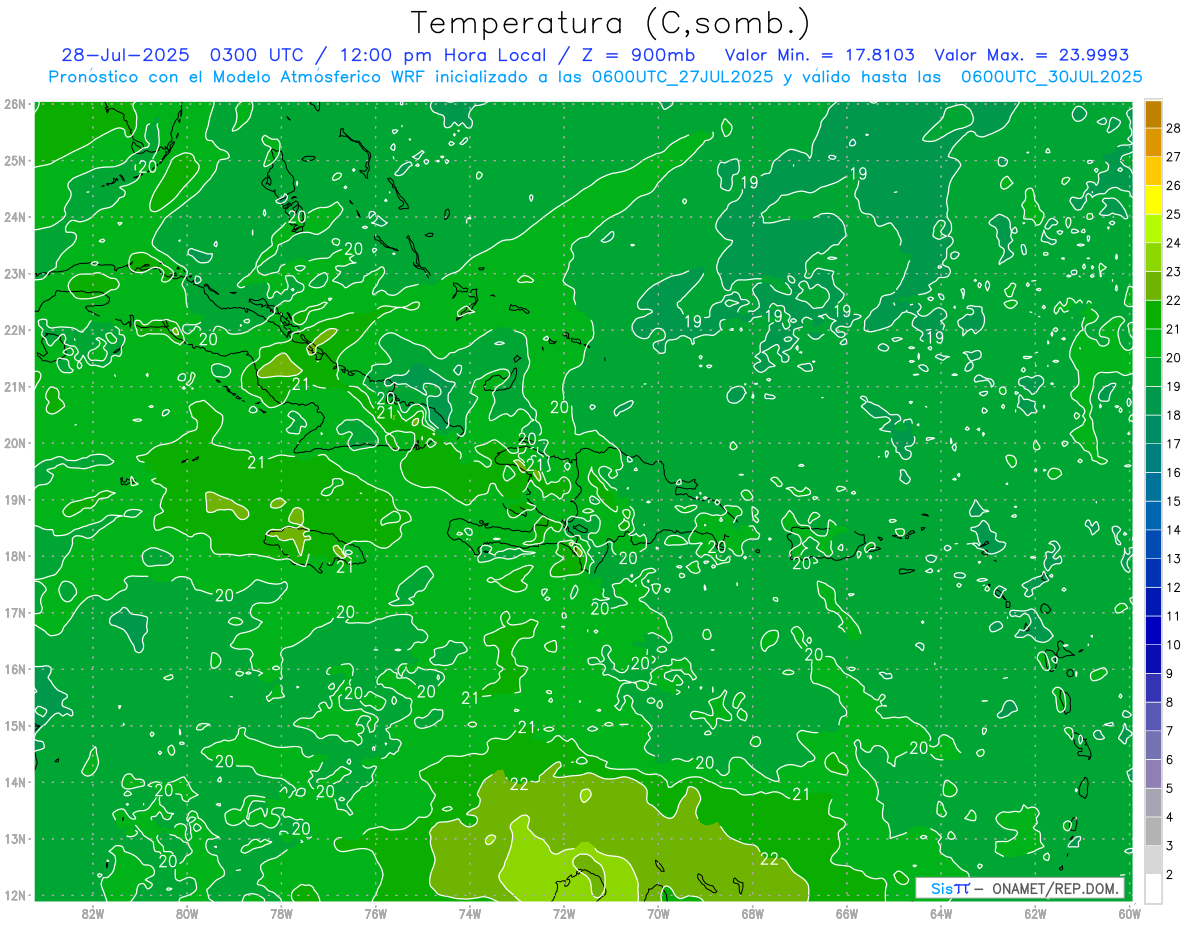Click the '74W' longitude label
This screenshot has width=1200, height=927.
470,913
